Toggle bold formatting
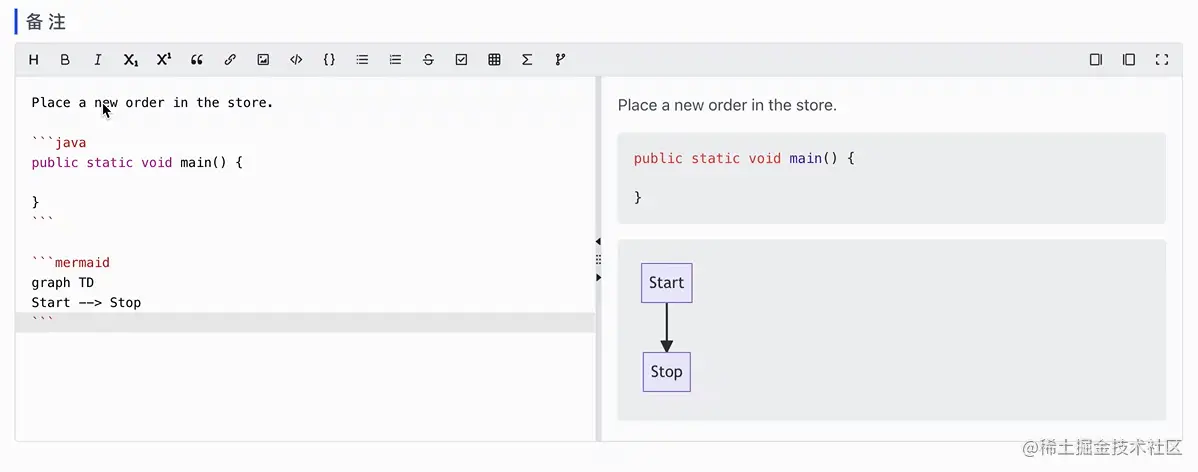The height and width of the screenshot is (472, 1198). coord(65,60)
